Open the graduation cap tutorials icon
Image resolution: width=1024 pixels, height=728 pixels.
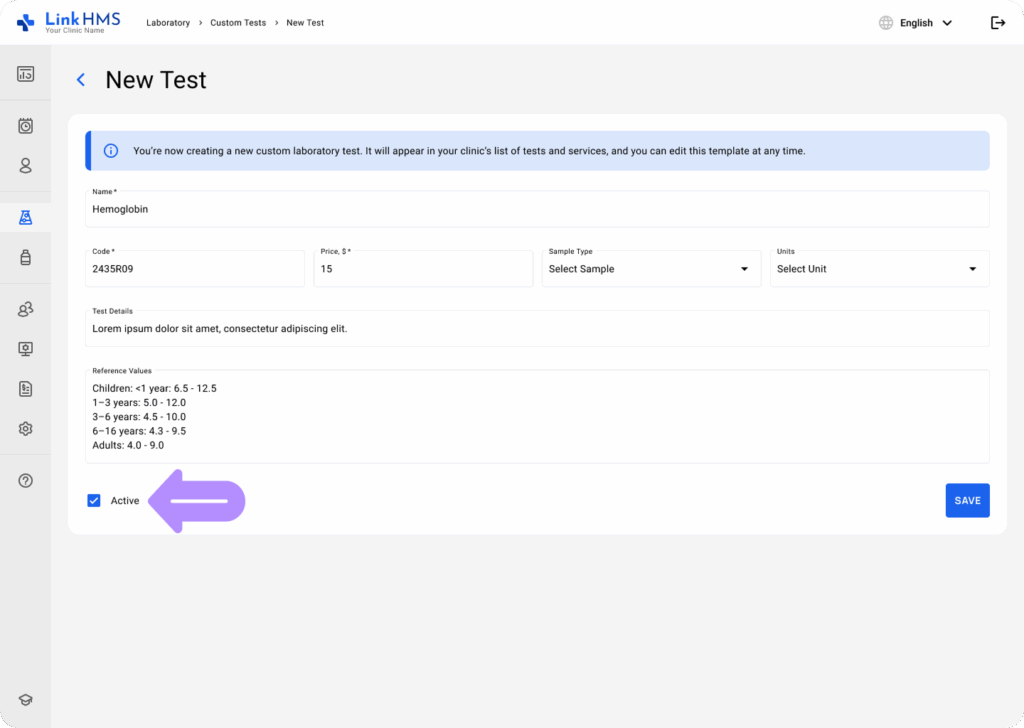pos(25,700)
